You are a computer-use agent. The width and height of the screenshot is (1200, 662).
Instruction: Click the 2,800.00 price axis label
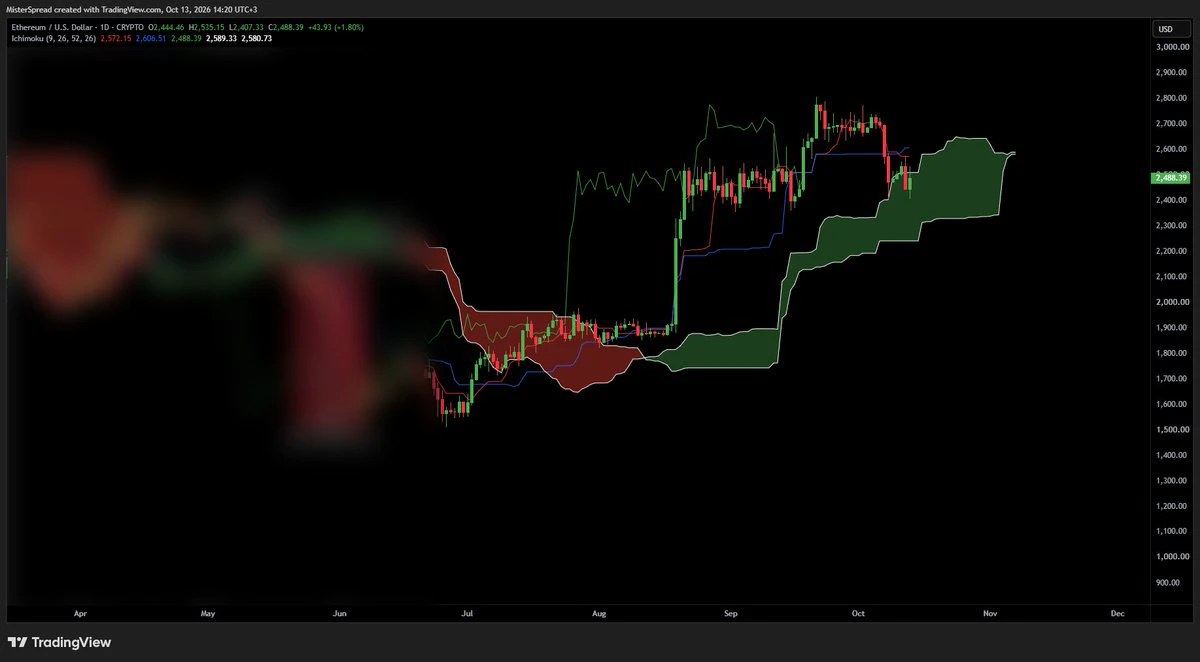1171,98
